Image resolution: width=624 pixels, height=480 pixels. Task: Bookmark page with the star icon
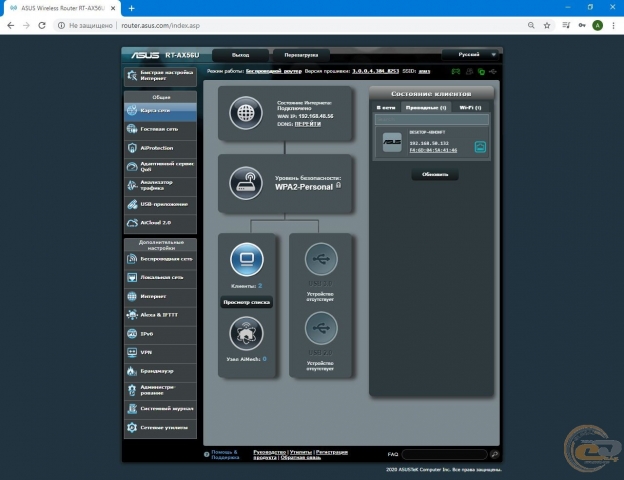[x=547, y=25]
